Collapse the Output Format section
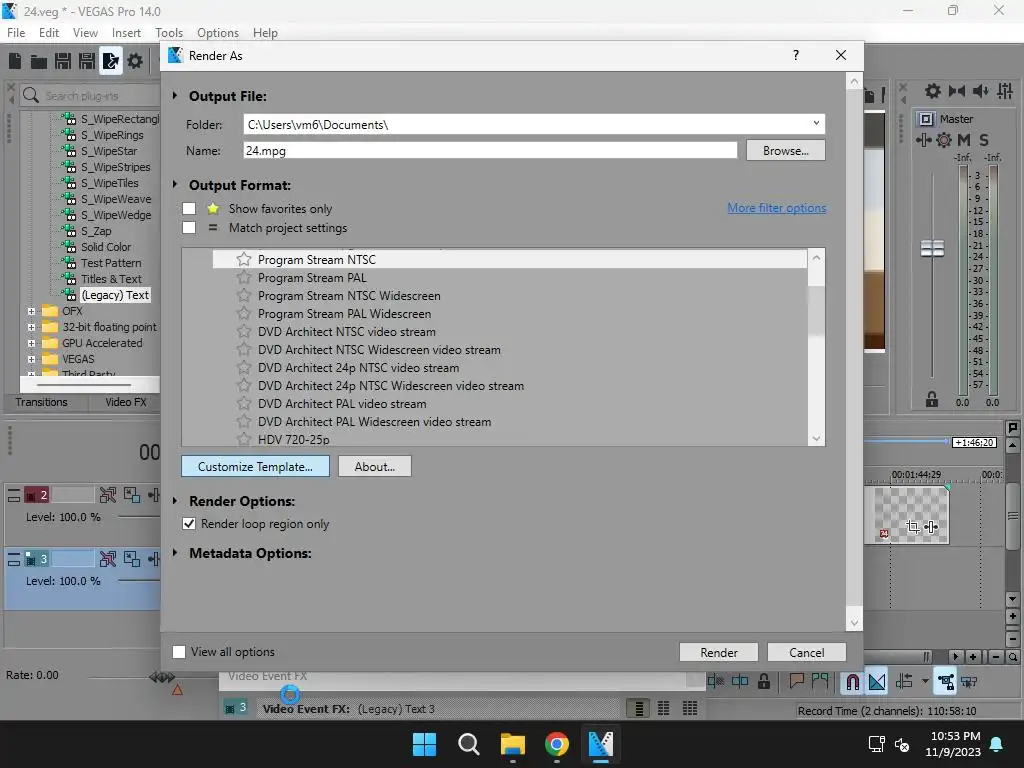 [x=175, y=185]
